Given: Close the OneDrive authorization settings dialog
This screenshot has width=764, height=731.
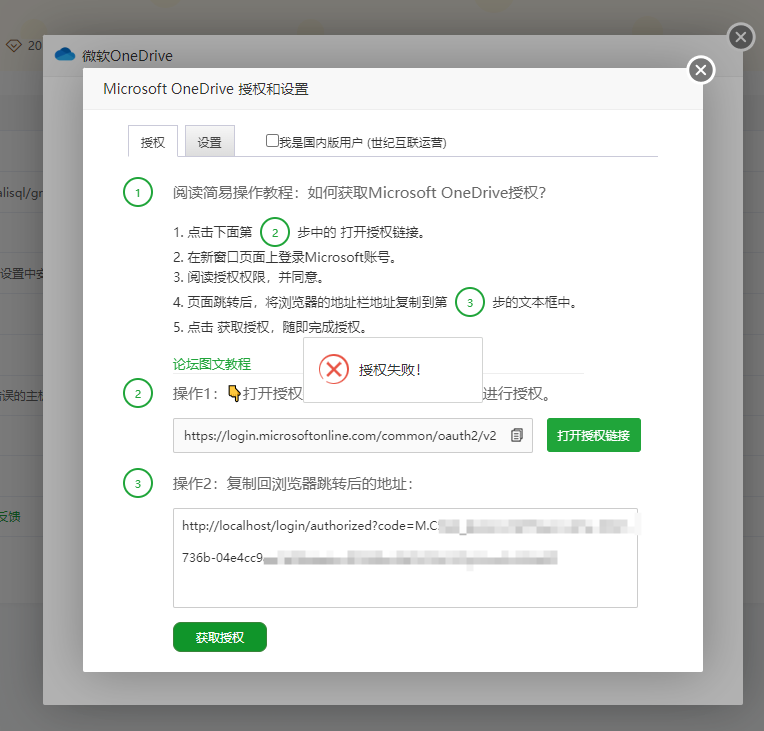Looking at the screenshot, I should coord(701,70).
